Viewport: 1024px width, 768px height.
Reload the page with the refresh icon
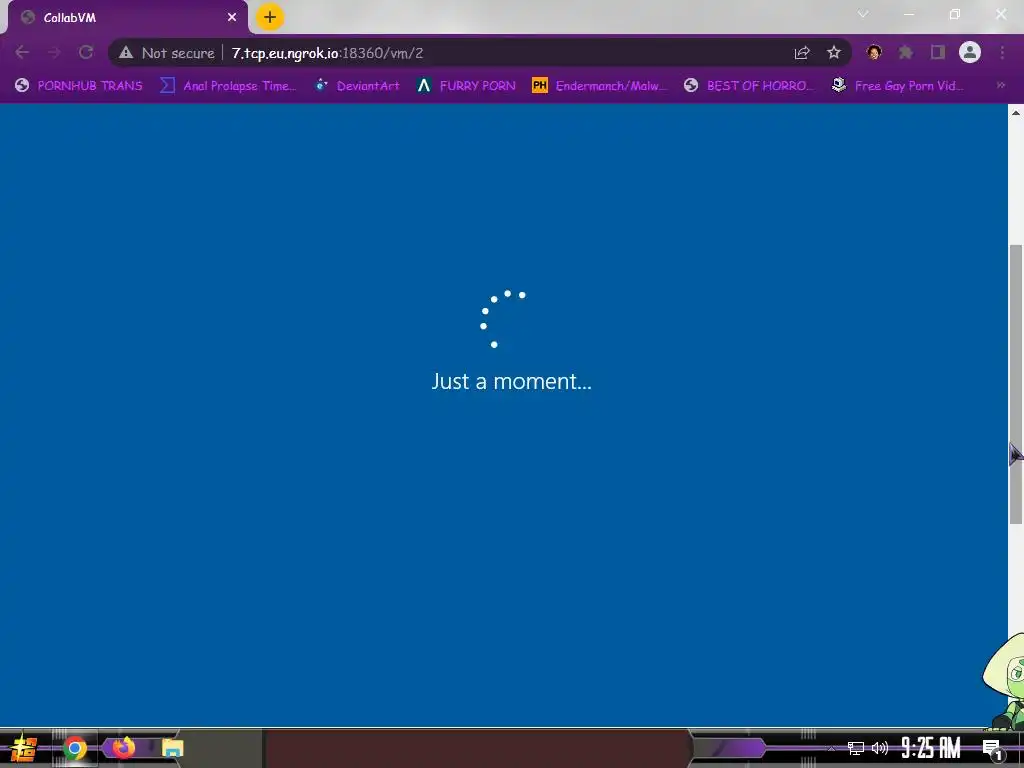pos(86,52)
